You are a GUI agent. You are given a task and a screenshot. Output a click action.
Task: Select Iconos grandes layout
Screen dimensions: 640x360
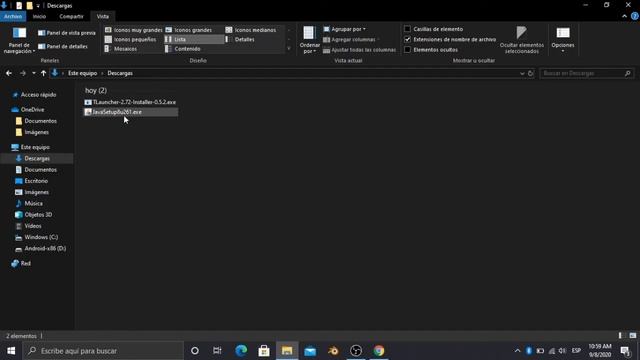coord(189,30)
